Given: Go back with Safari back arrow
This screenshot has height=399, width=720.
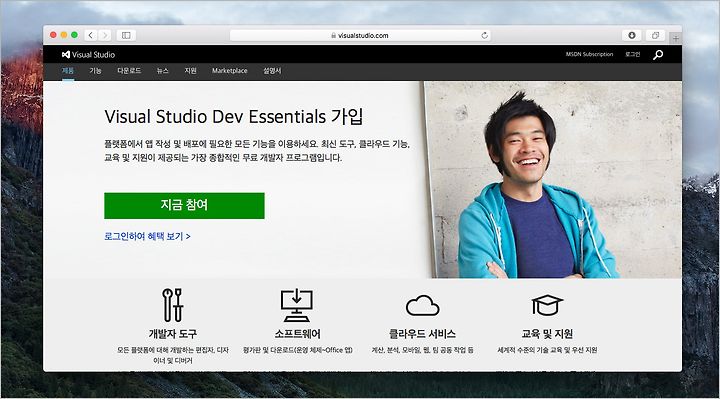Looking at the screenshot, I should click(x=91, y=35).
